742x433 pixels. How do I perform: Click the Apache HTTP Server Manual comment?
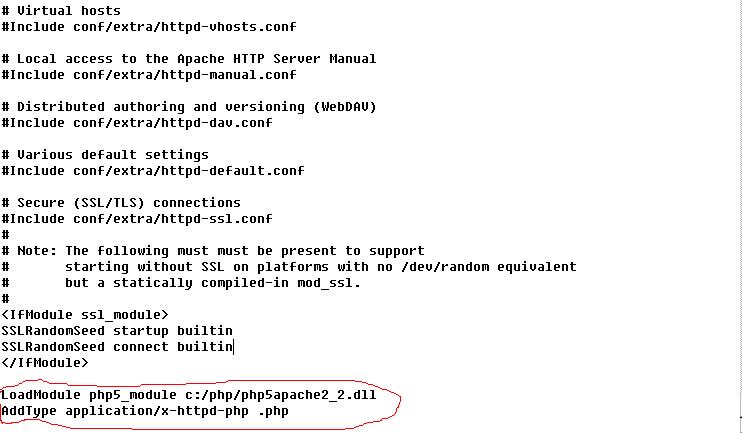pyautogui.click(x=189, y=58)
